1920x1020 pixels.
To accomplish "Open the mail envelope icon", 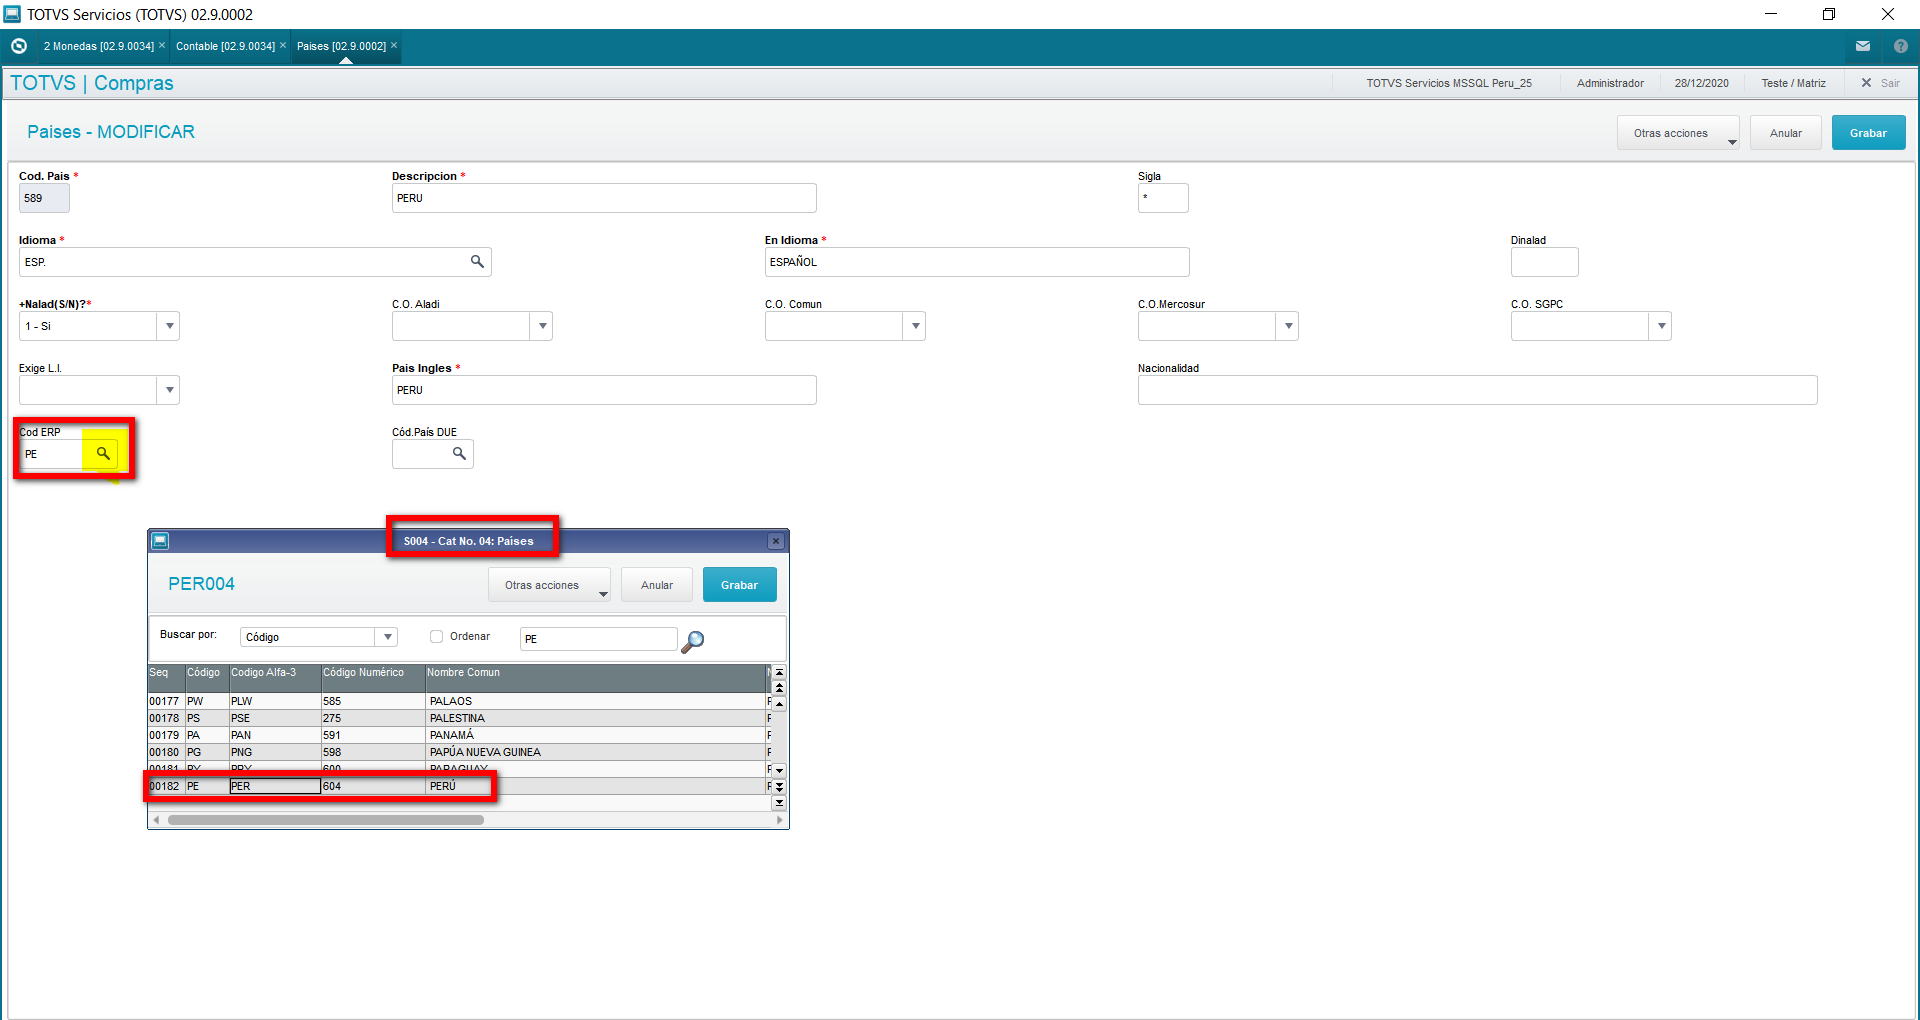I will click(x=1863, y=46).
